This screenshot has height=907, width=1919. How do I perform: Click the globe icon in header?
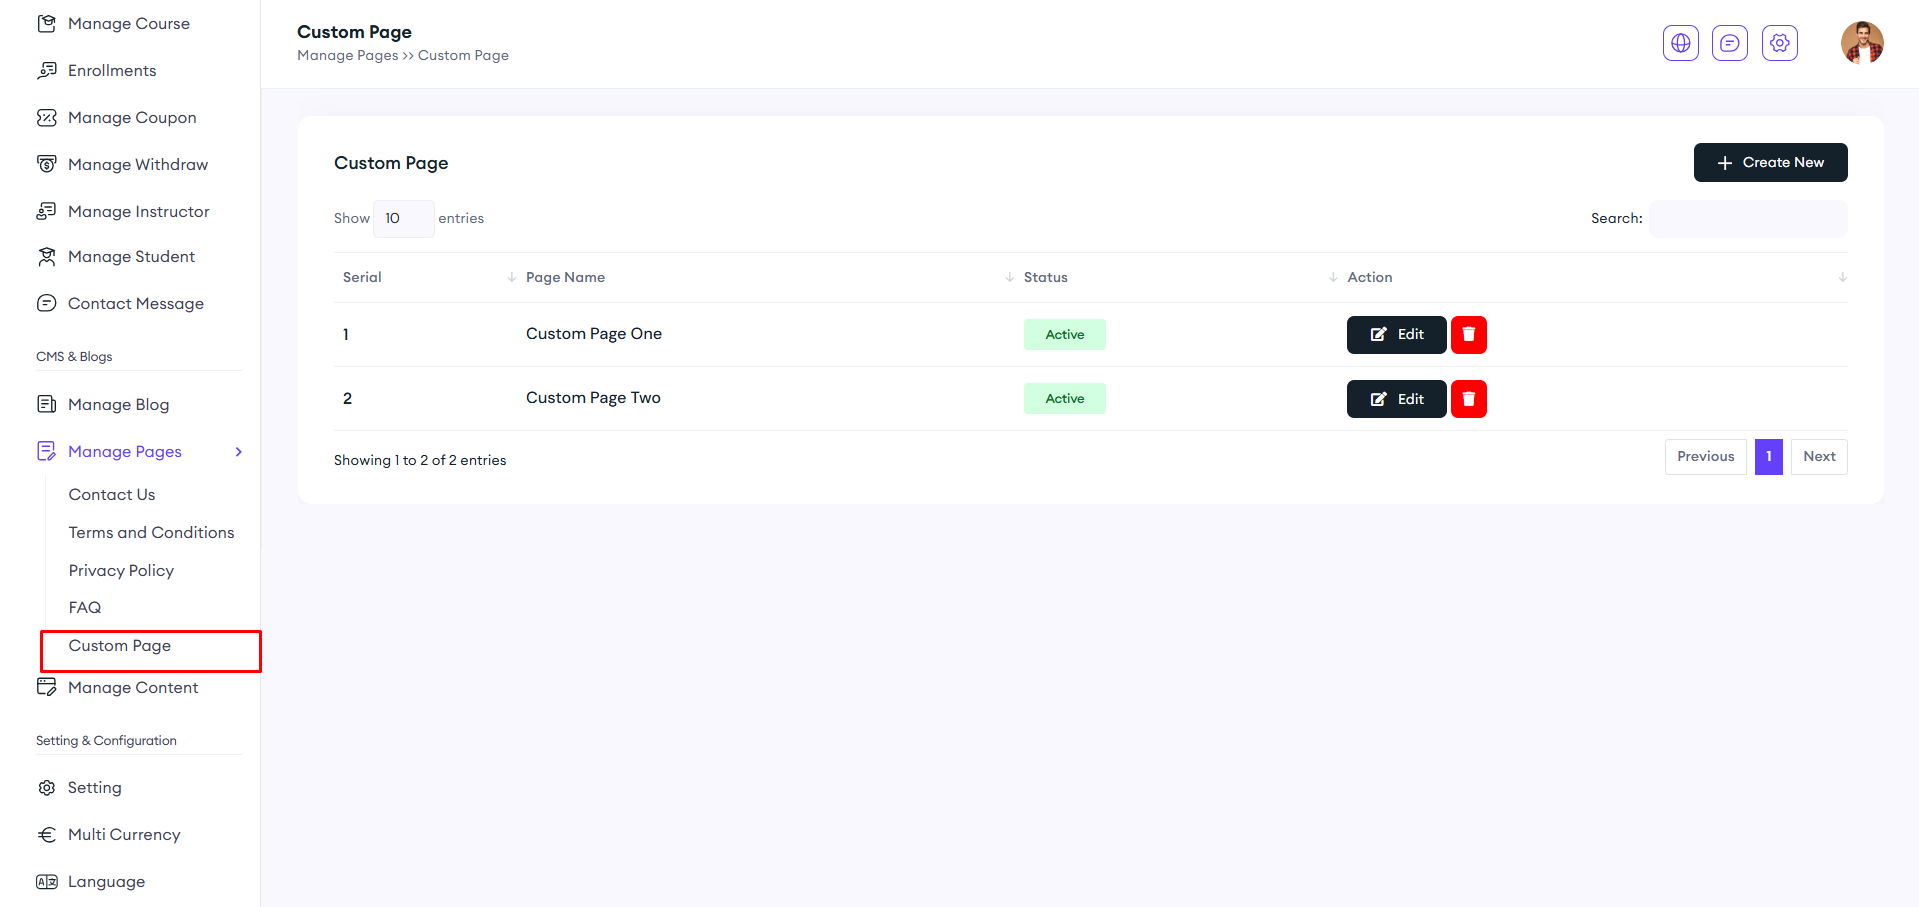click(1680, 43)
